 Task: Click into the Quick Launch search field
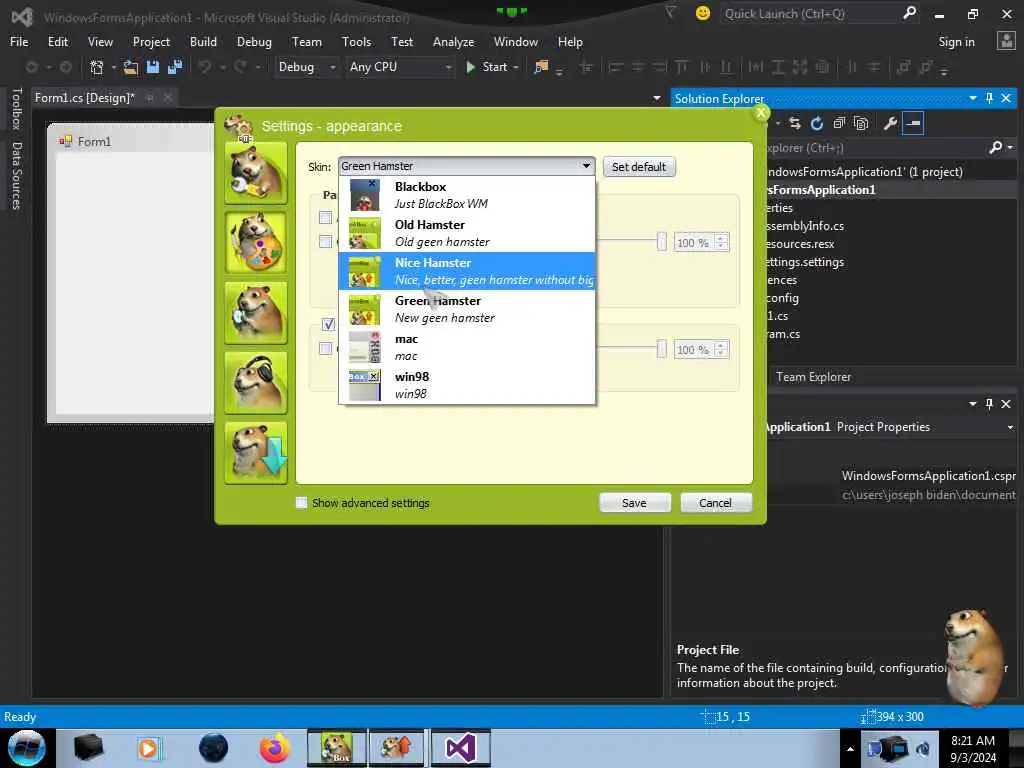810,14
